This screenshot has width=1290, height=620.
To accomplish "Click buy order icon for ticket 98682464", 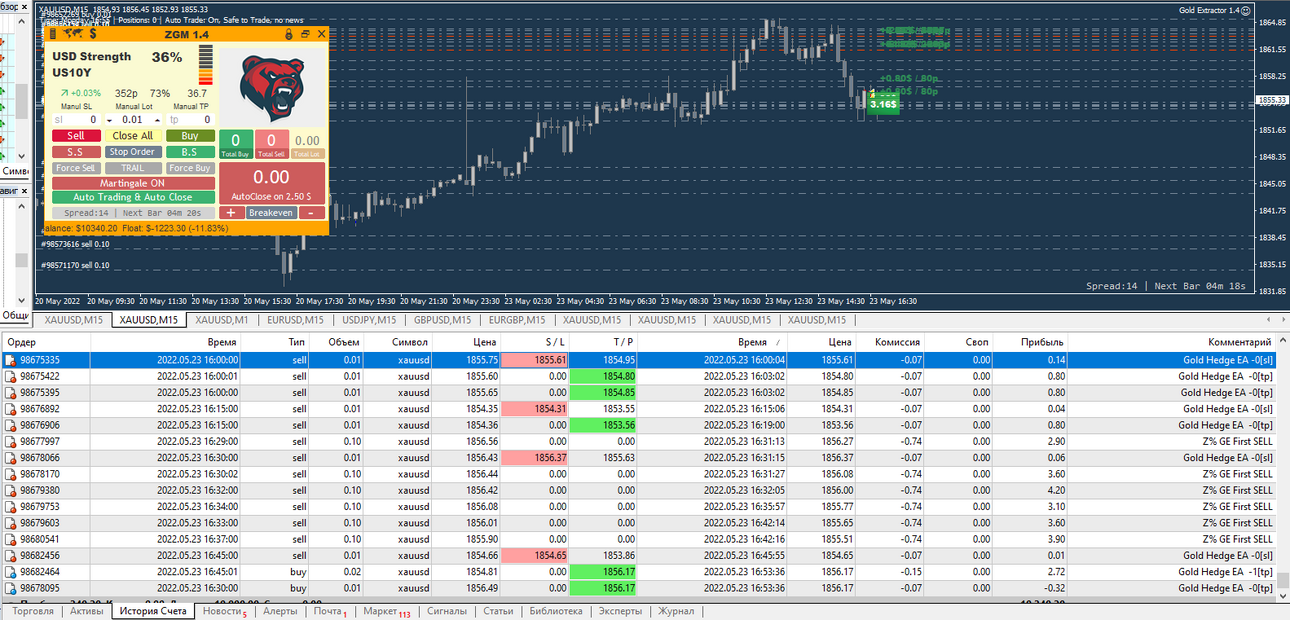I will [x=12, y=572].
